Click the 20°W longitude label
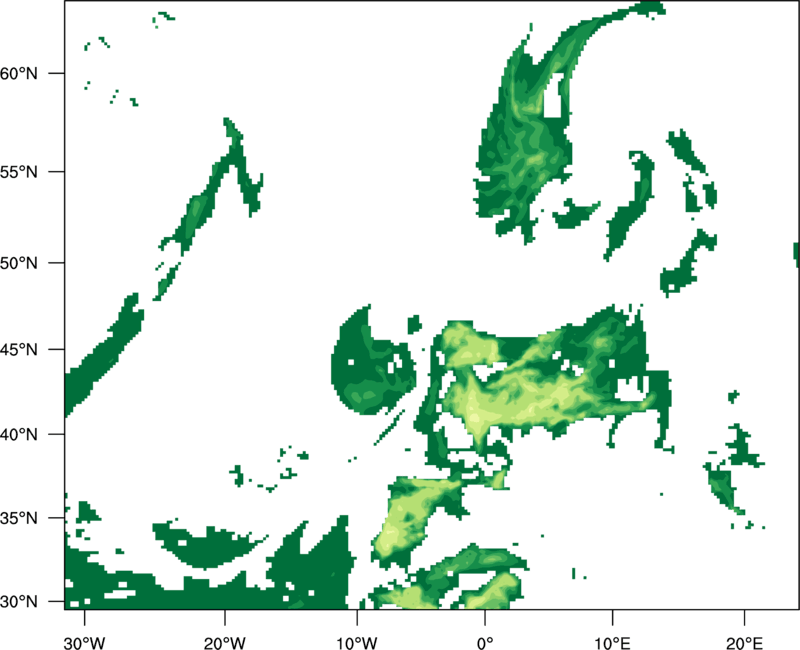This screenshot has height=650, width=800. click(224, 643)
